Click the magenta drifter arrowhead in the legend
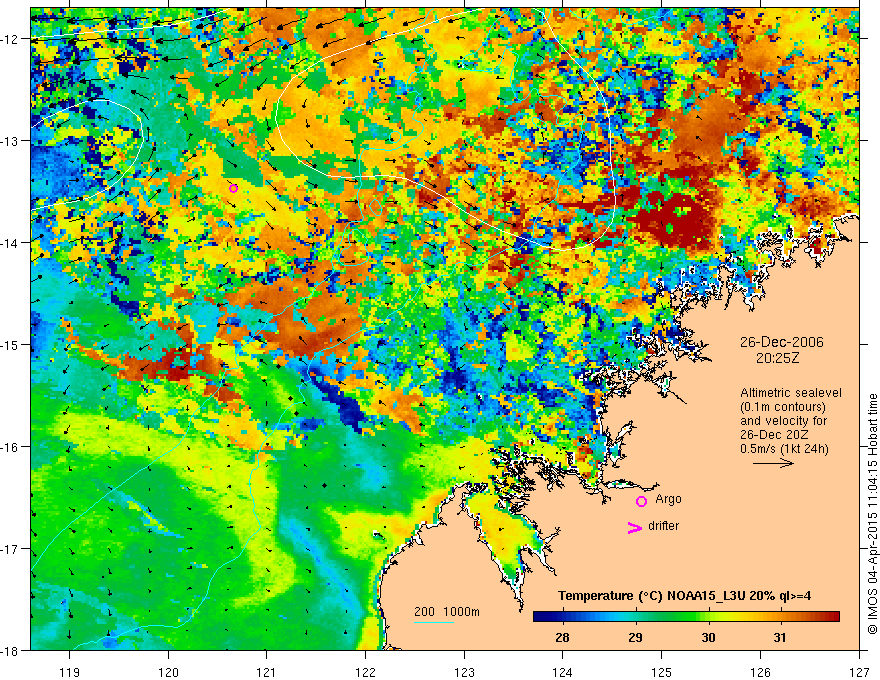The width and height of the screenshot is (880, 680). (x=634, y=527)
